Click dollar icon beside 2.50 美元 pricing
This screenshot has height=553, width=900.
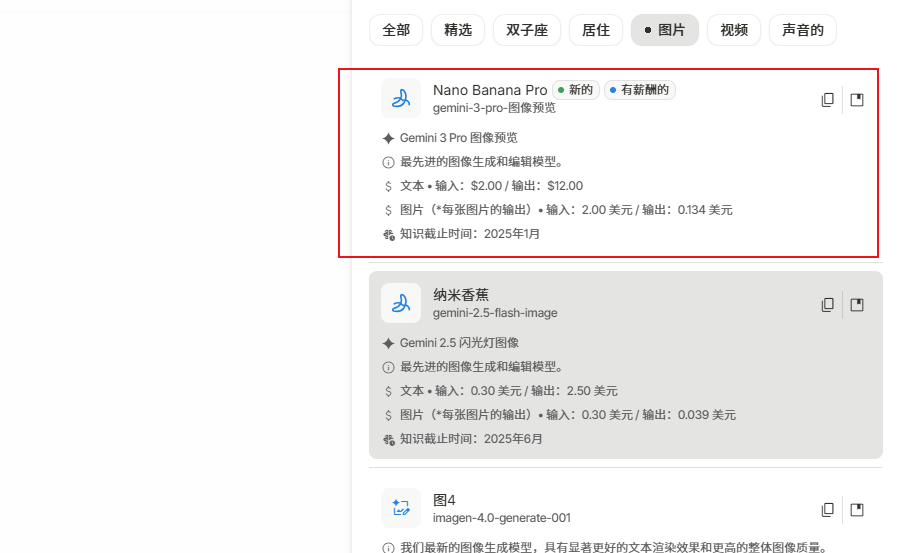coord(389,392)
